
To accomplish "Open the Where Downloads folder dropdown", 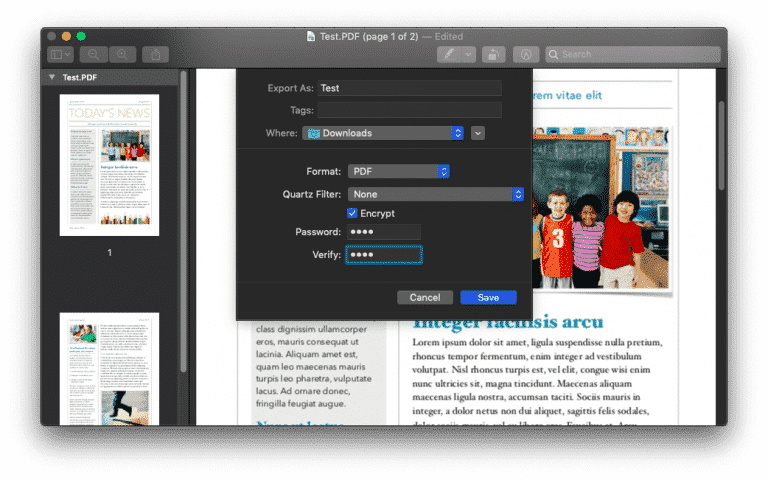I will 385,133.
